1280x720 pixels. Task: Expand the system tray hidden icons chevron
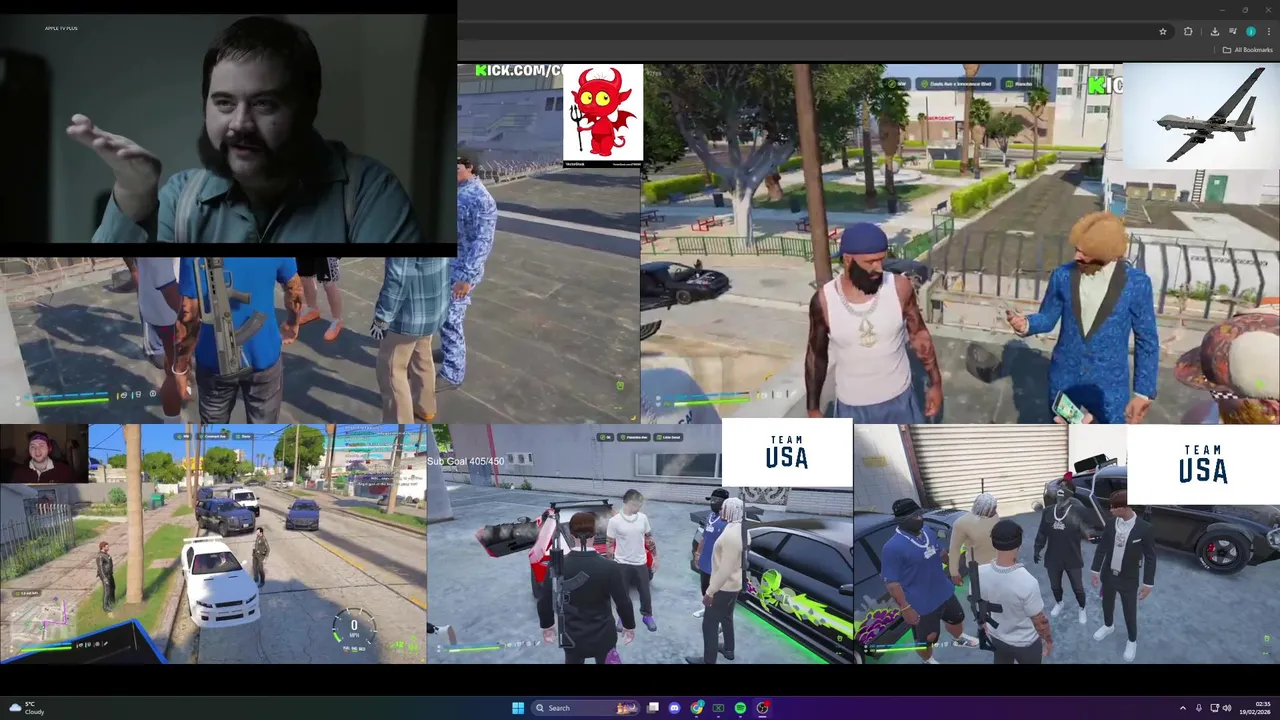[x=1183, y=708]
